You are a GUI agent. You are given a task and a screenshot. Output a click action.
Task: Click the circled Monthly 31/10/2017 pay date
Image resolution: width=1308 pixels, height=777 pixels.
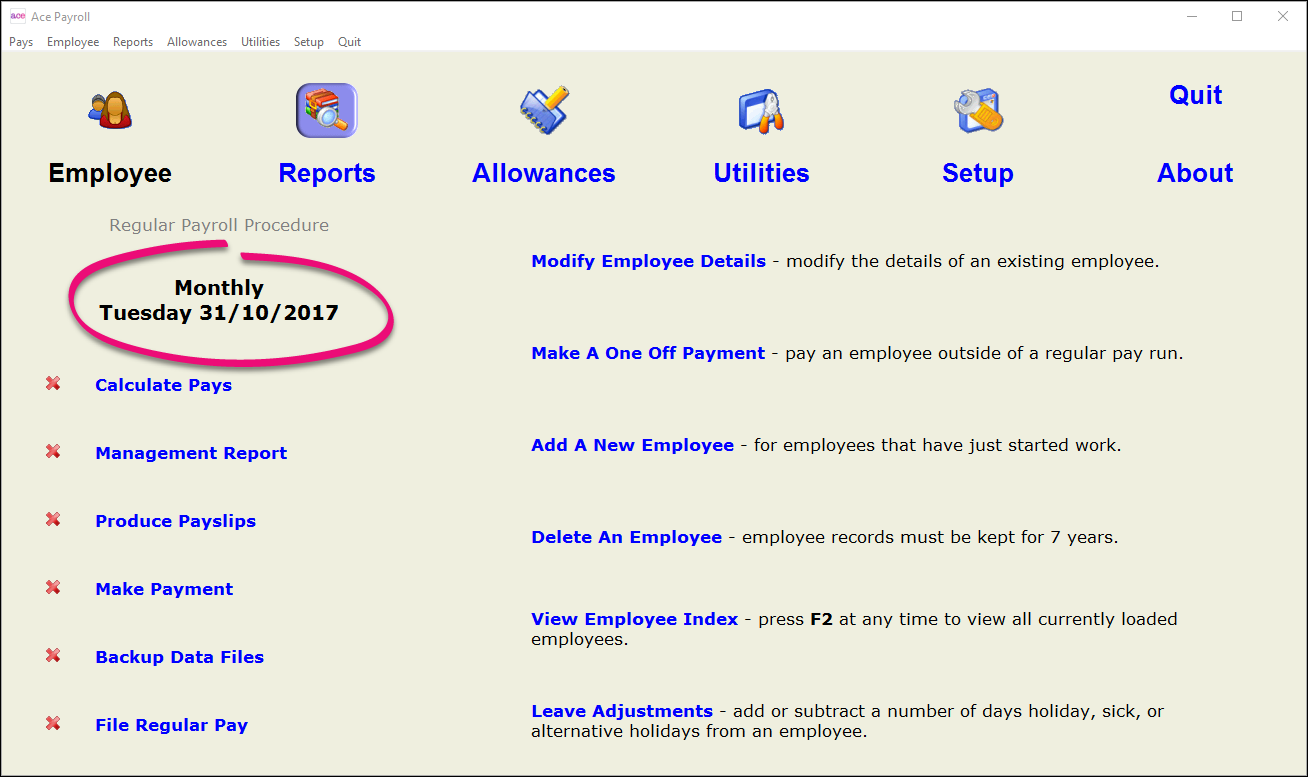click(x=219, y=300)
